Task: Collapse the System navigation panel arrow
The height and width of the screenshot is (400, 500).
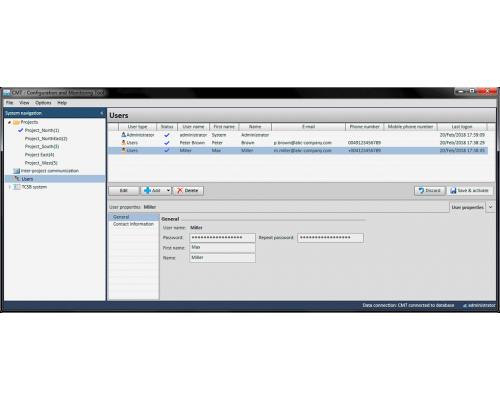Action: pos(102,113)
